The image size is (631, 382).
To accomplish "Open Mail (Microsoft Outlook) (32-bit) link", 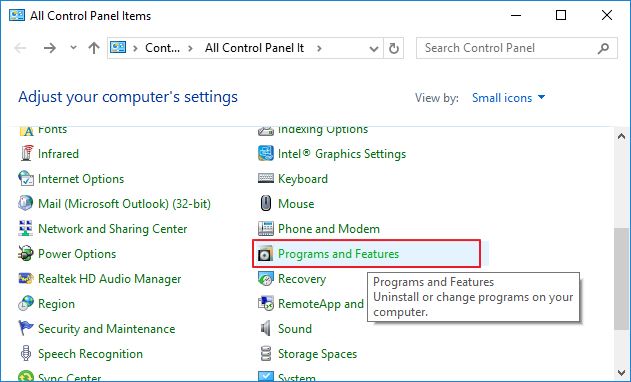I will tap(124, 204).
